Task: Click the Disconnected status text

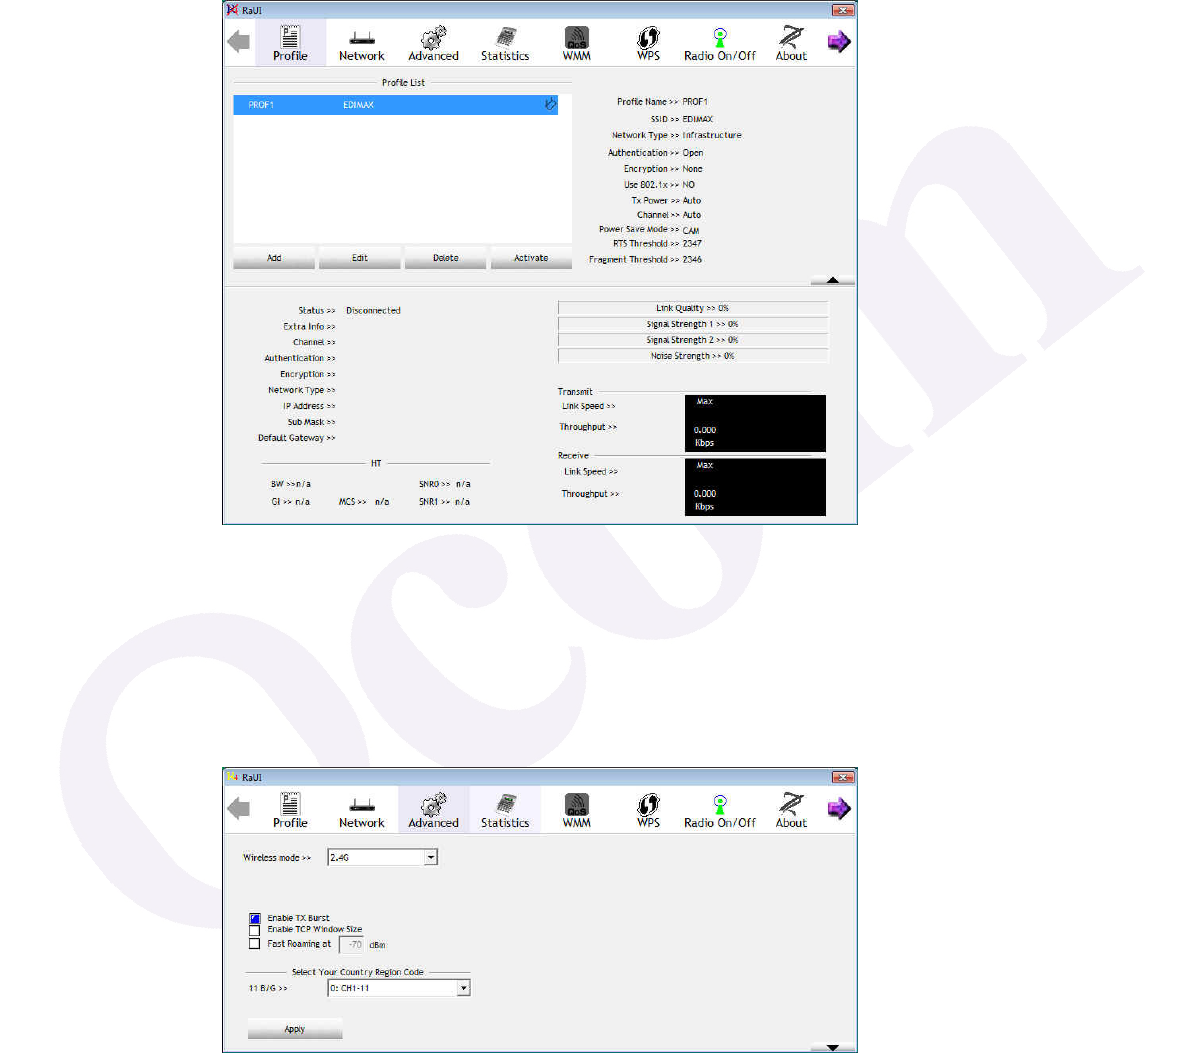Action: point(373,310)
